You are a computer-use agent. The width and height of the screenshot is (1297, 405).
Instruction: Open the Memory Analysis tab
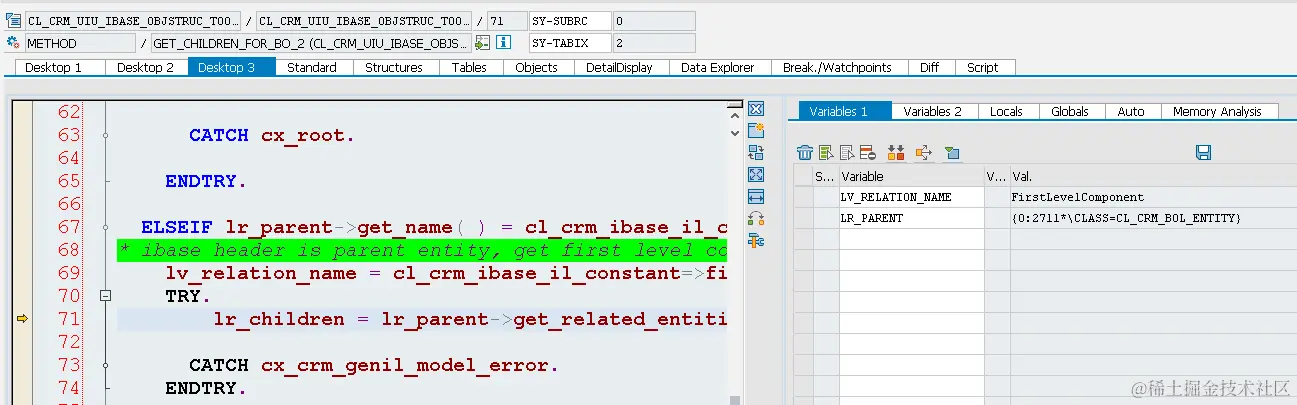(1217, 111)
